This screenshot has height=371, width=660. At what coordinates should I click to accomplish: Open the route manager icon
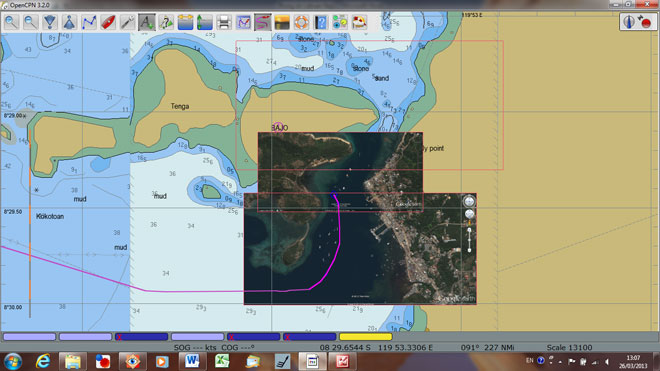[x=243, y=22]
